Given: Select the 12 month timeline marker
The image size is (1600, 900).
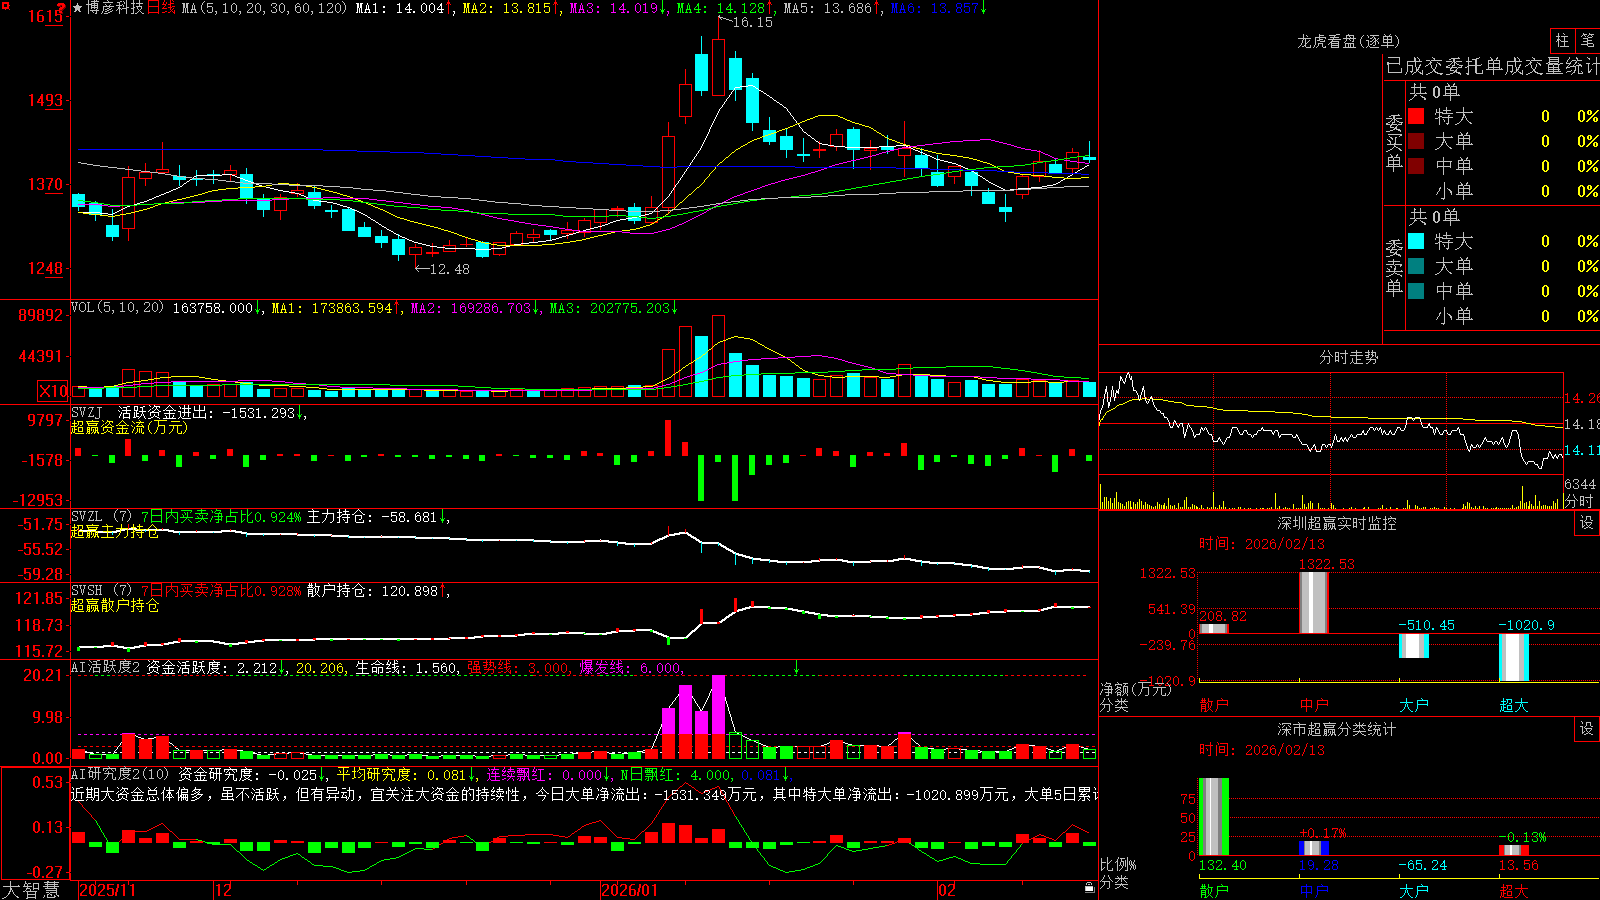Looking at the screenshot, I should coord(224,890).
